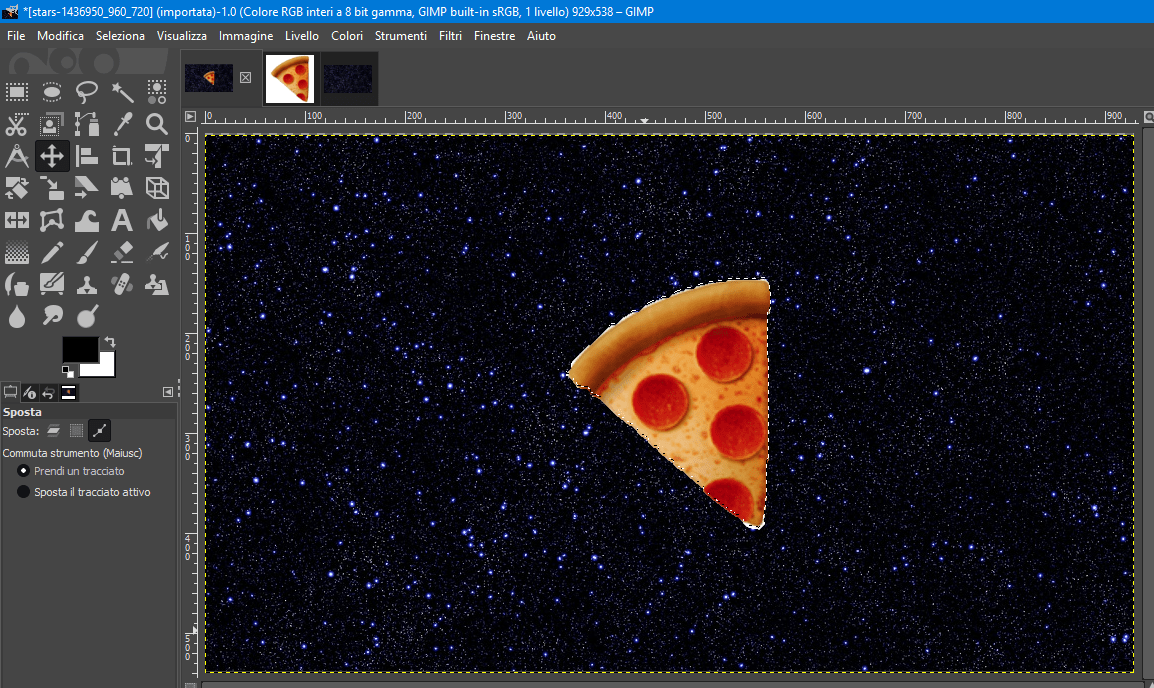The height and width of the screenshot is (688, 1154).
Task: Select the Crop tool
Action: pyautogui.click(x=122, y=156)
